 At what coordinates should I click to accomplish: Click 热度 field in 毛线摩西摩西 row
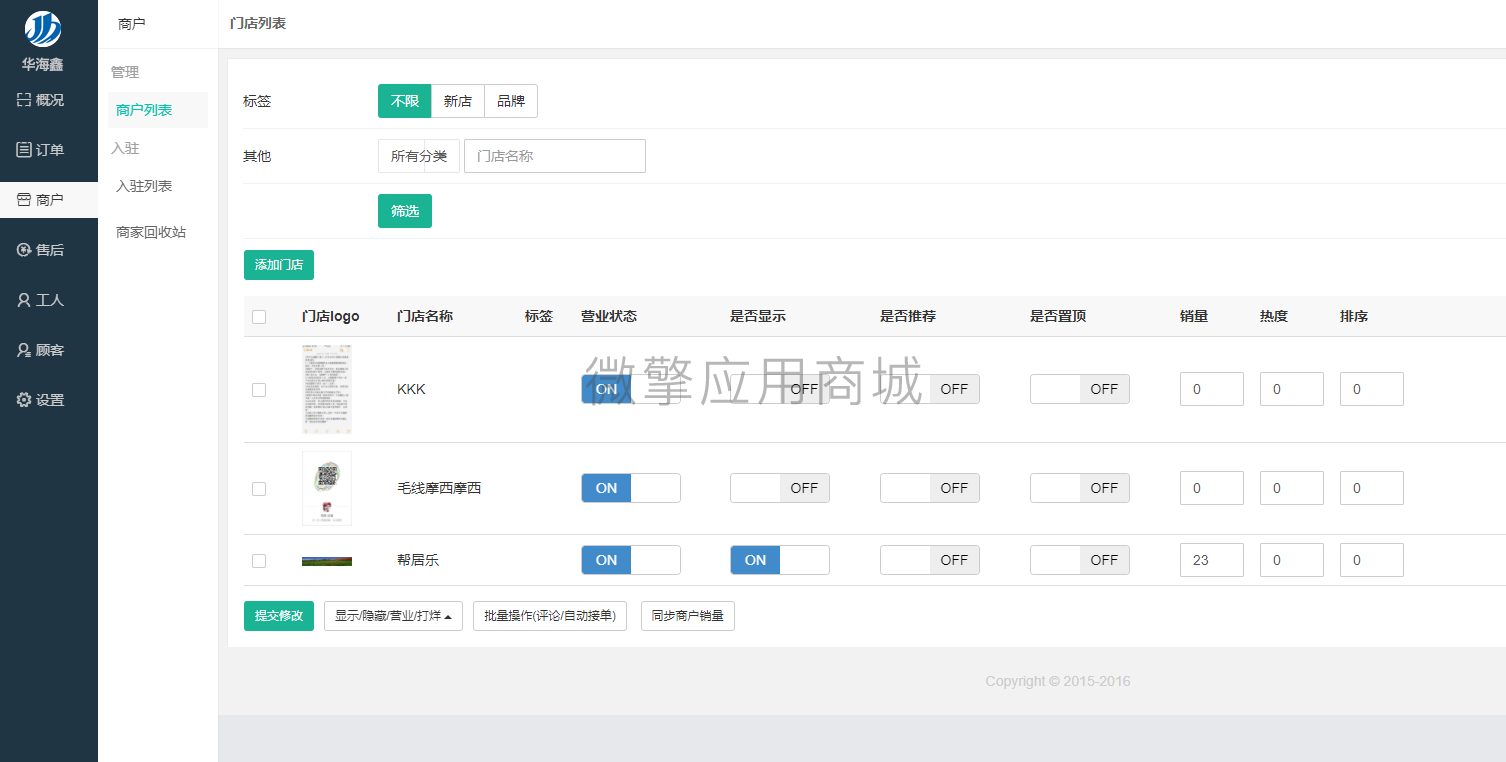[1292, 488]
